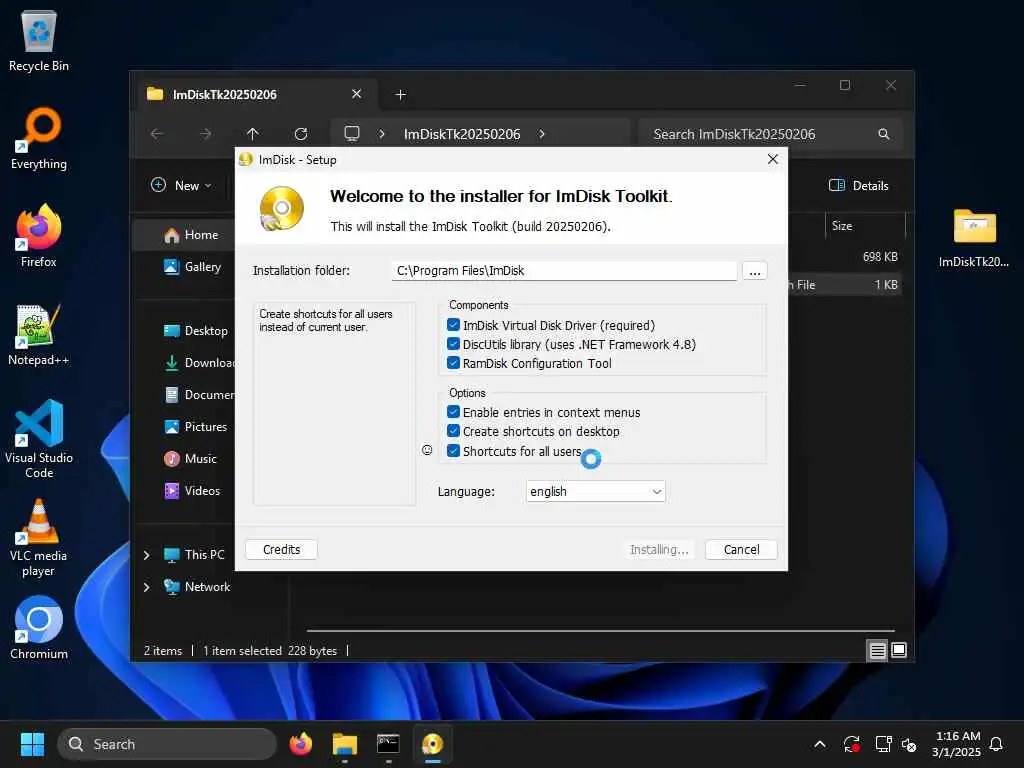Open the New dropdown in Explorer

click(181, 185)
